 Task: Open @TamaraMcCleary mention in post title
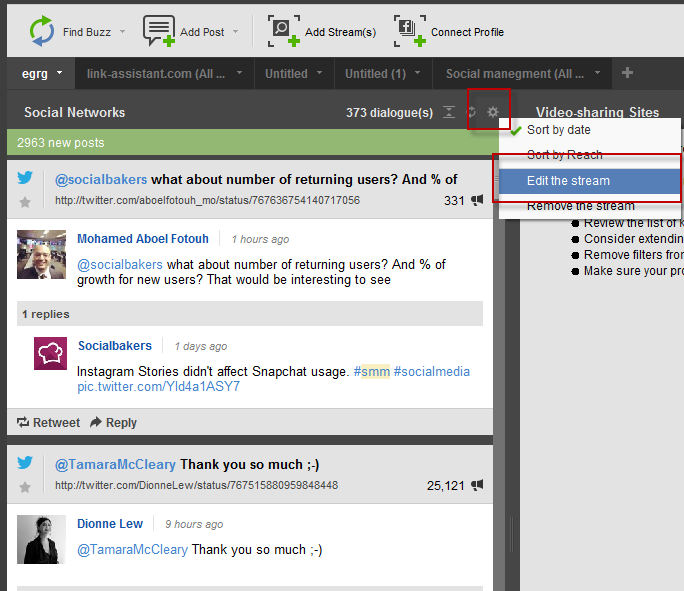click(x=115, y=464)
